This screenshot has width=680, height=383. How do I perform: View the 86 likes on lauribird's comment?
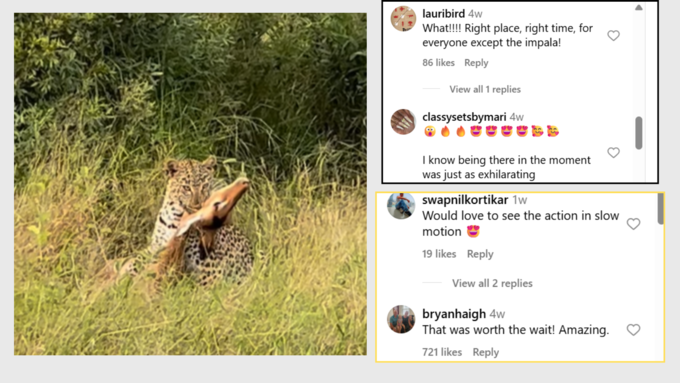tap(438, 63)
